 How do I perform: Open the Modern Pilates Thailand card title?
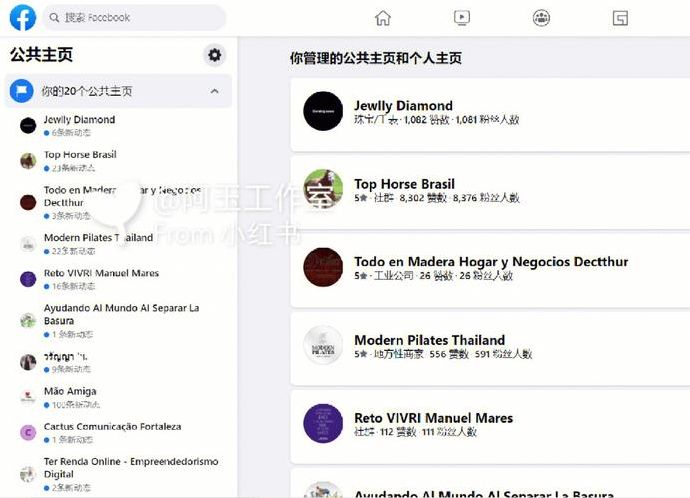(x=429, y=340)
